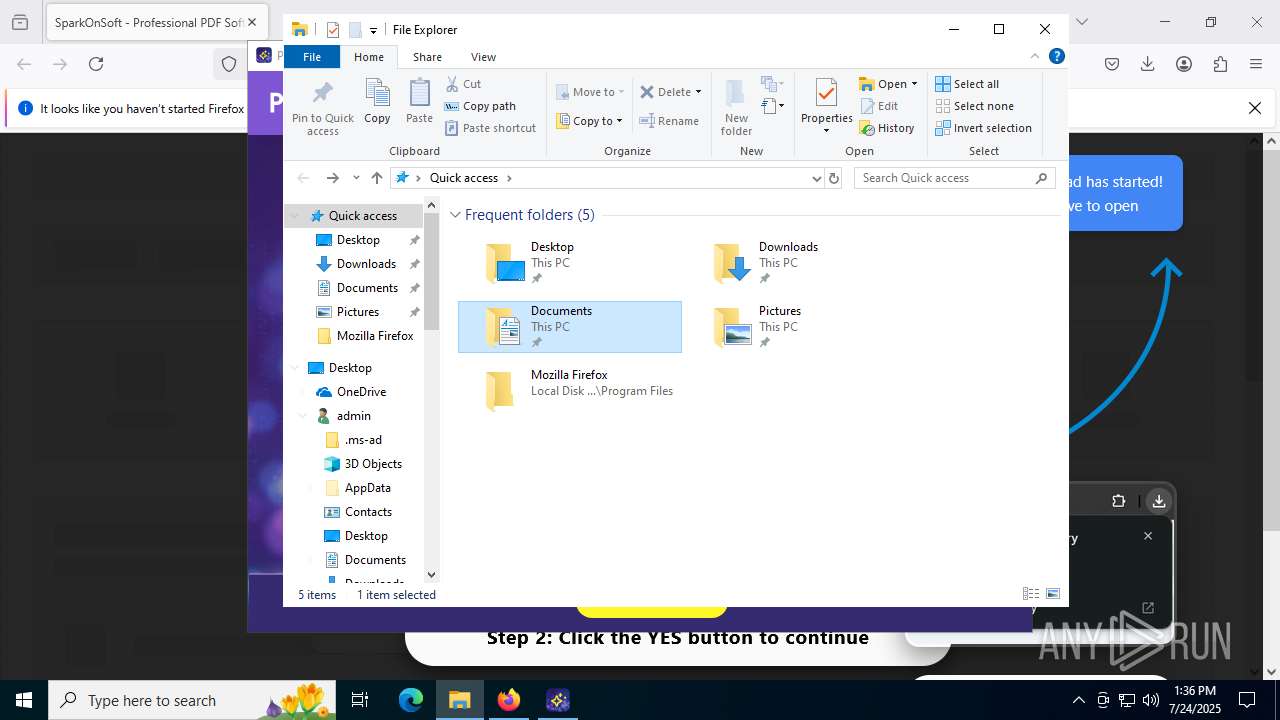
Task: Select admin user folder in tree
Action: pos(353,416)
